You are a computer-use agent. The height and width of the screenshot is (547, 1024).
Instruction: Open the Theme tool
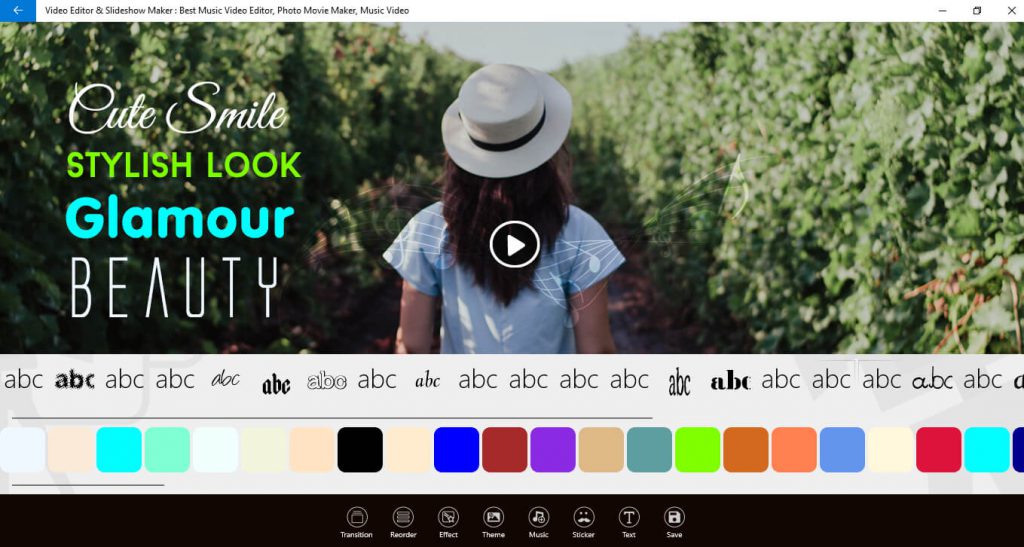(493, 523)
